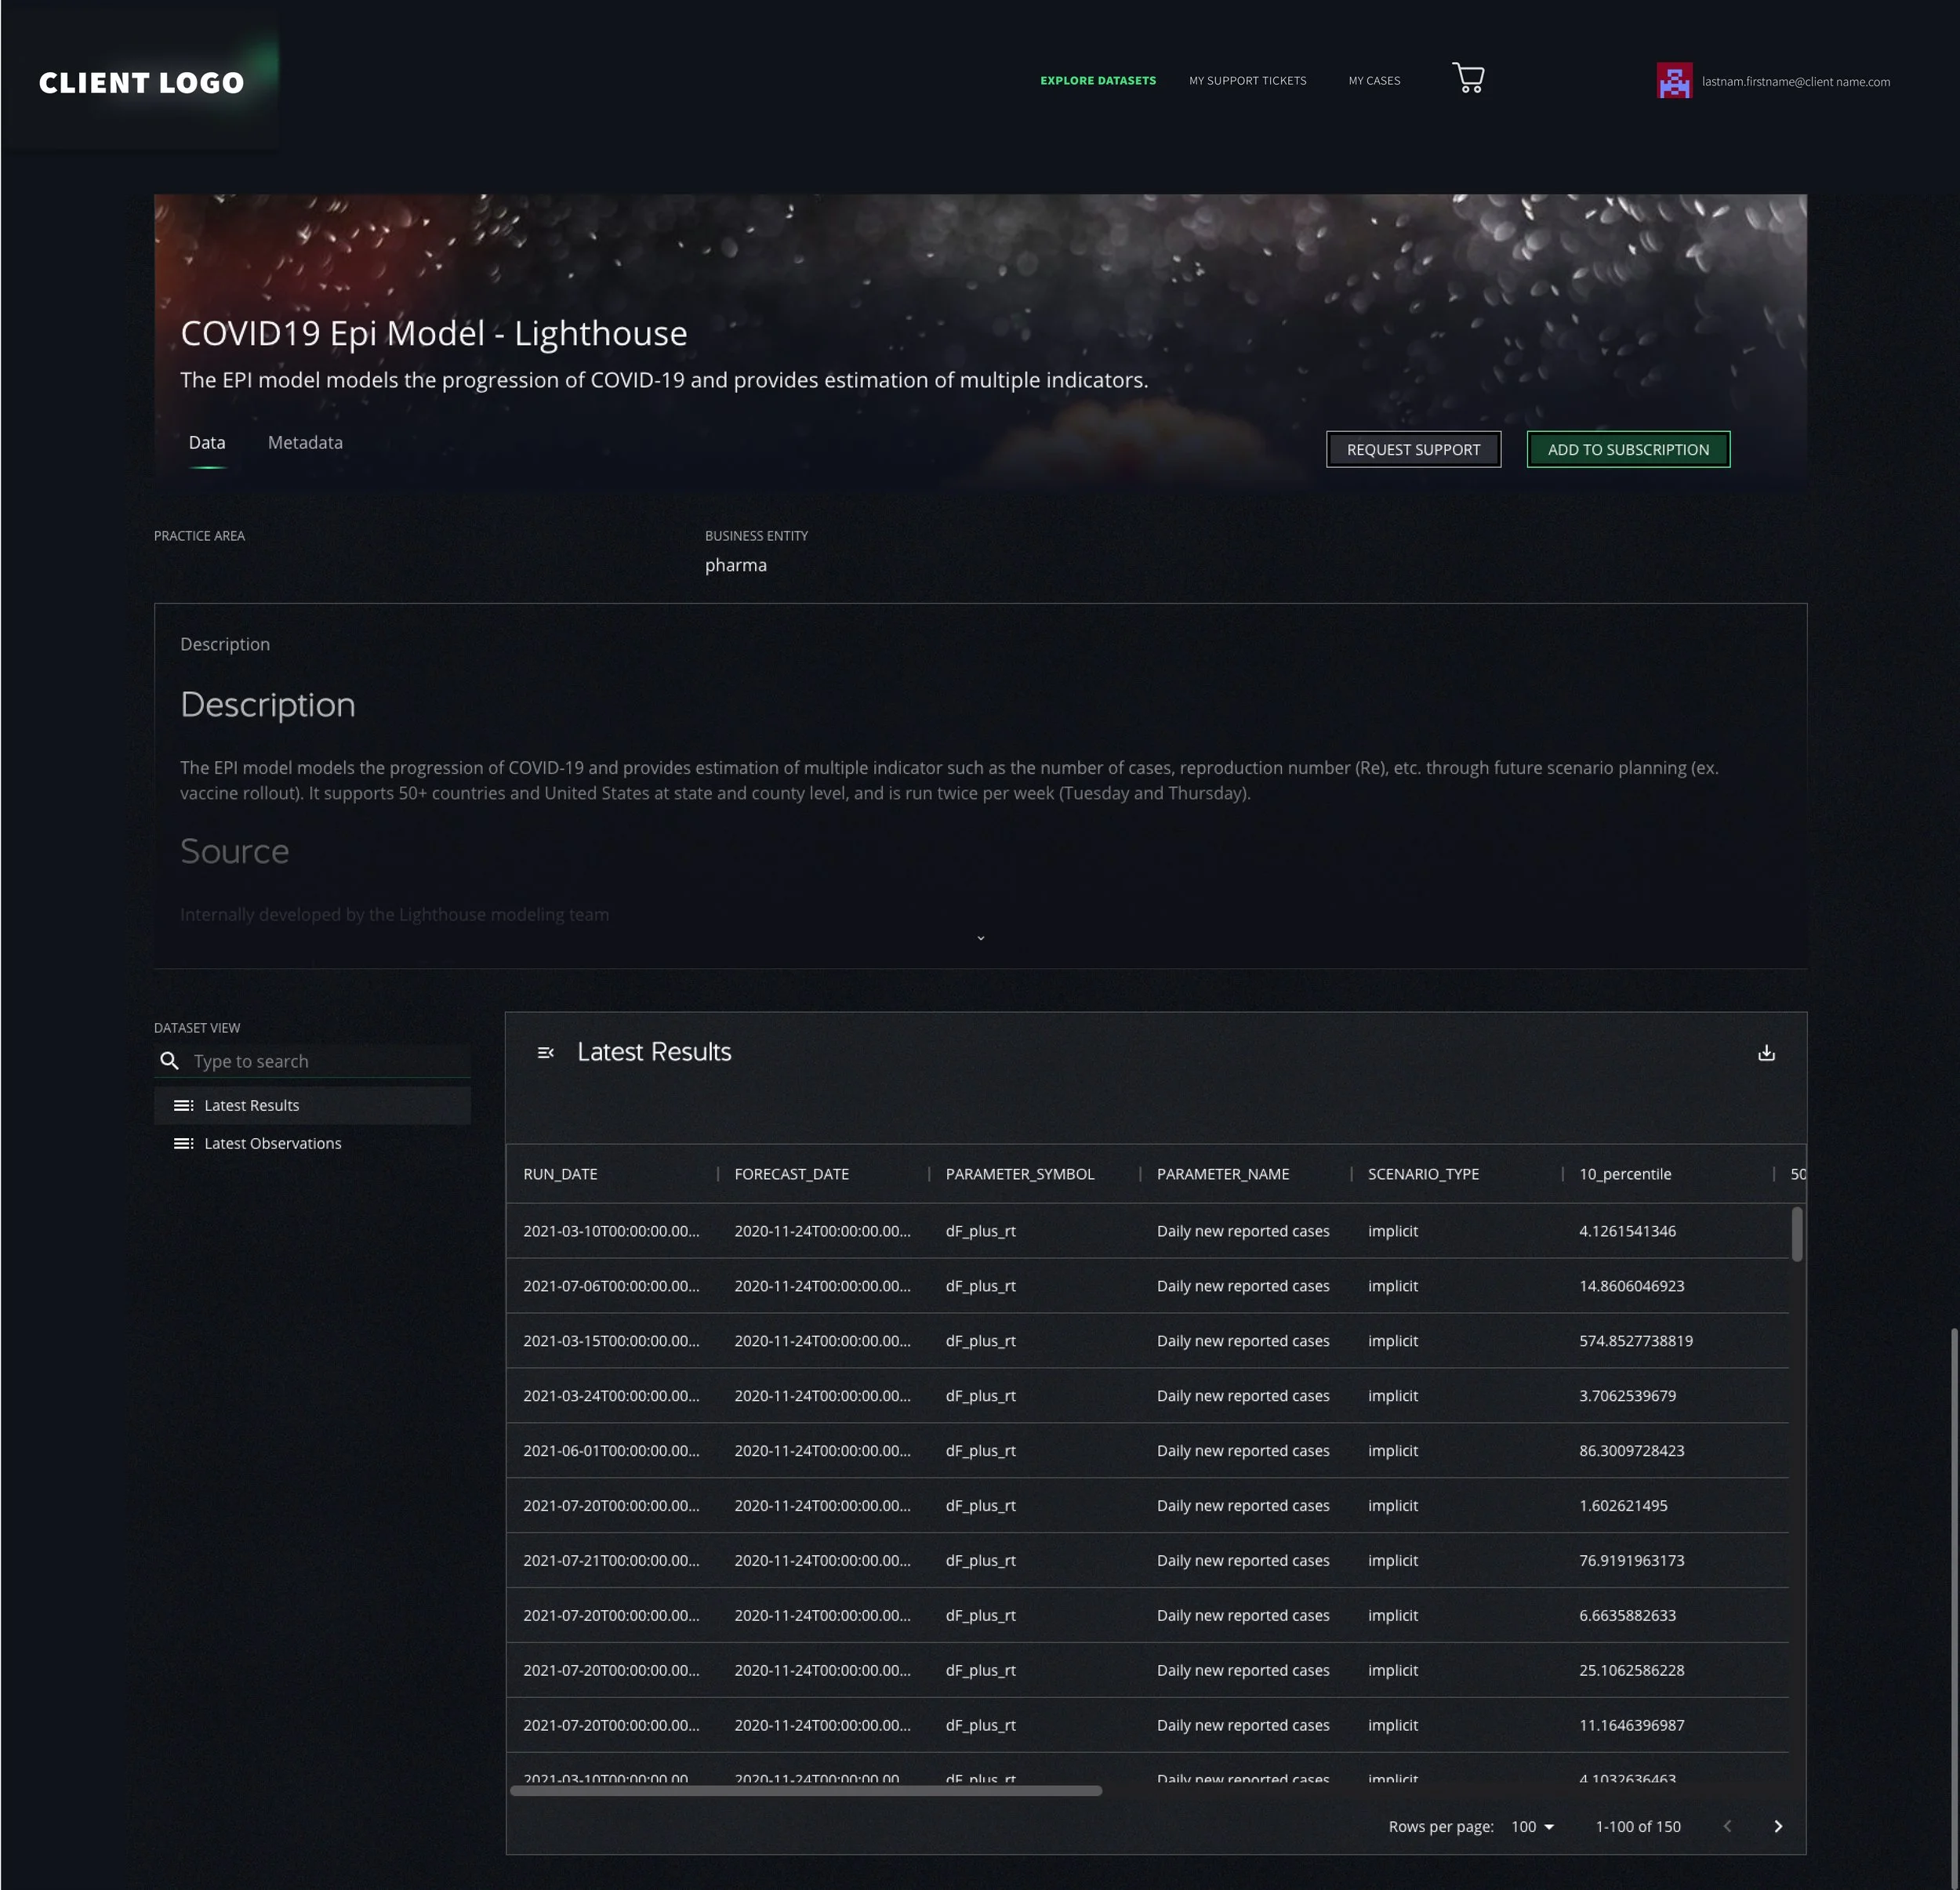1960x1890 pixels.
Task: Click the table horizontal scrollbar
Action: coord(805,1791)
